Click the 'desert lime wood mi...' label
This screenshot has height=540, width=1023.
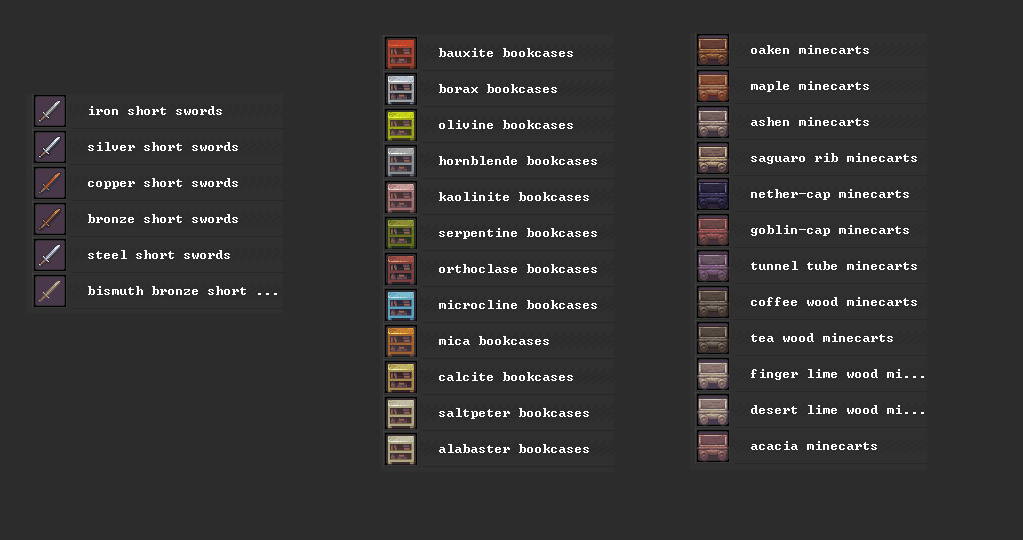838,410
